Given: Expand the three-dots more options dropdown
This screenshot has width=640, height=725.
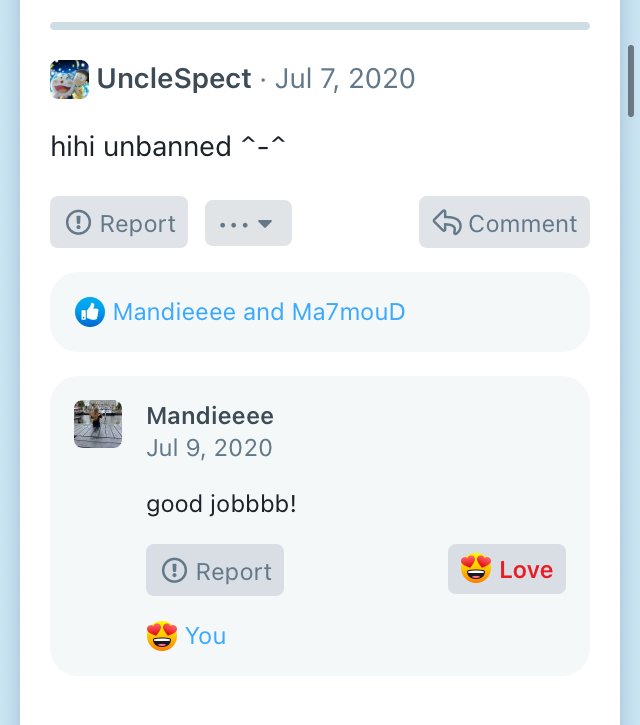Looking at the screenshot, I should [x=248, y=223].
